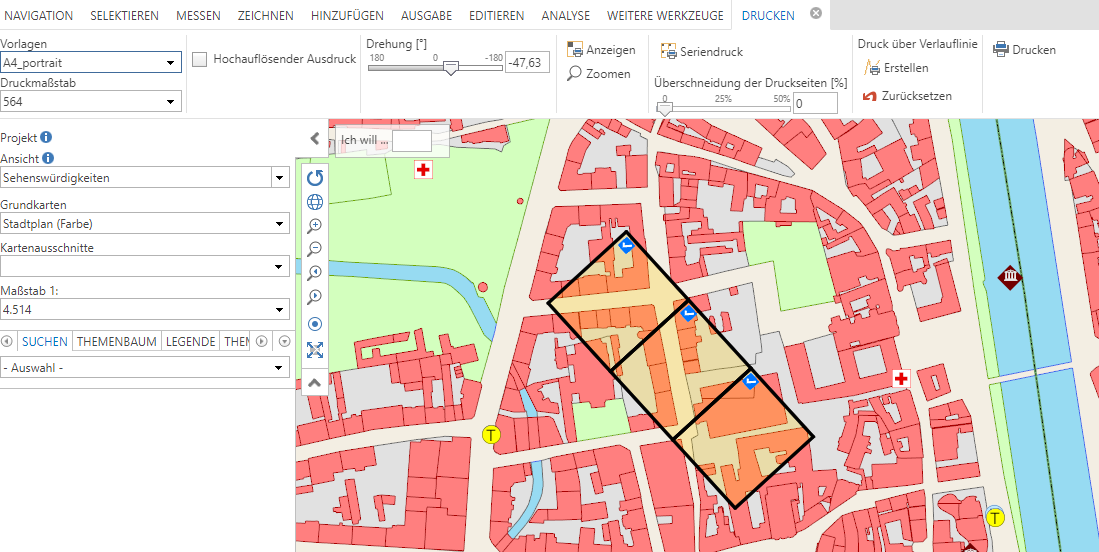1099x552 pixels.
Task: Click the Drehung rotation slider handle
Action: tap(451, 68)
